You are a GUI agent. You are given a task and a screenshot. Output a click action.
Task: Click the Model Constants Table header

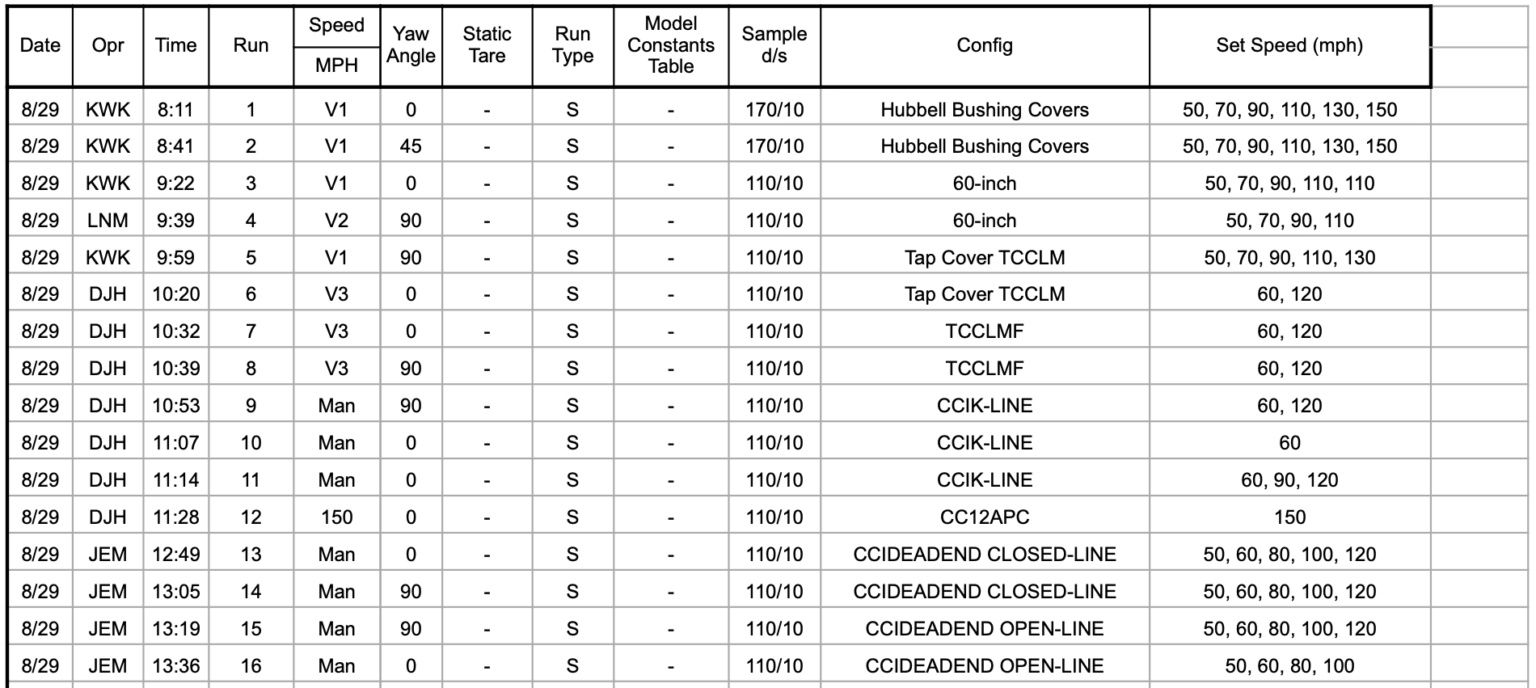[x=672, y=46]
